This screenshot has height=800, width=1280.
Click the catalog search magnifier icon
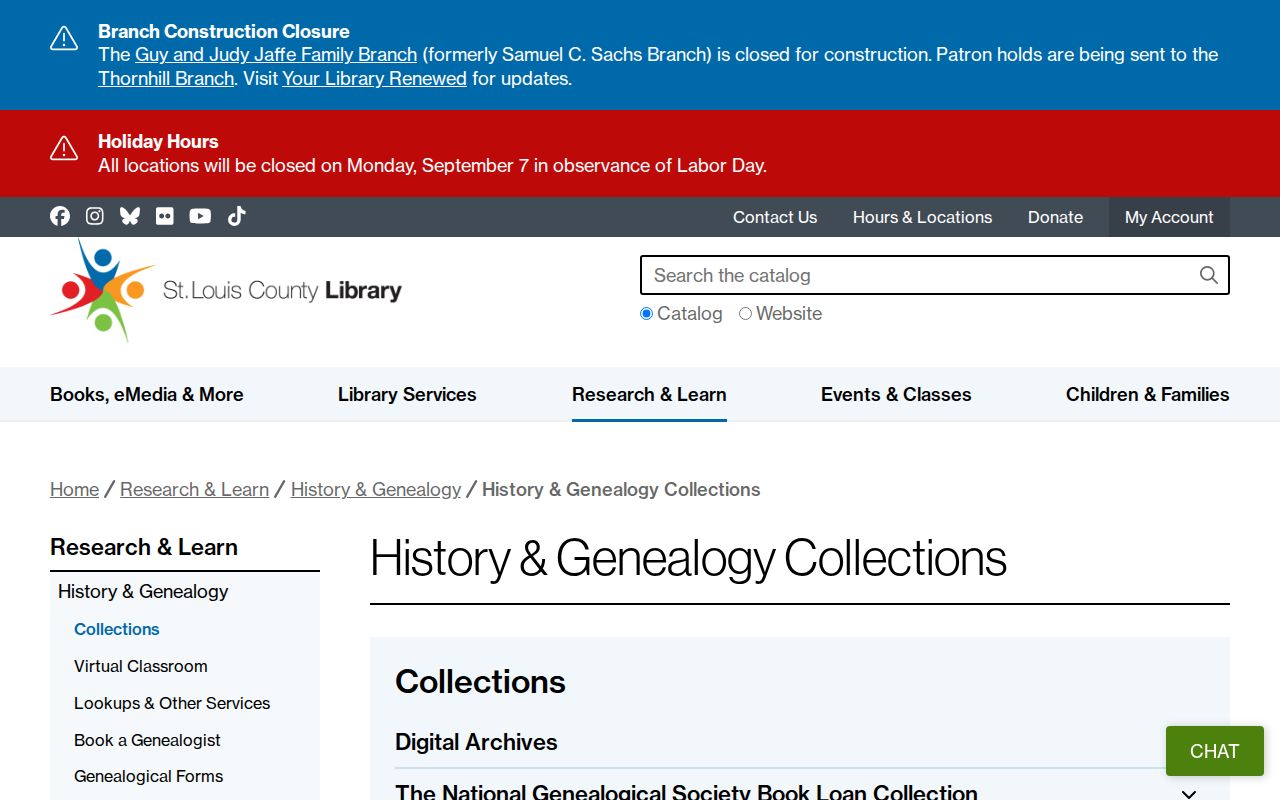(x=1208, y=275)
